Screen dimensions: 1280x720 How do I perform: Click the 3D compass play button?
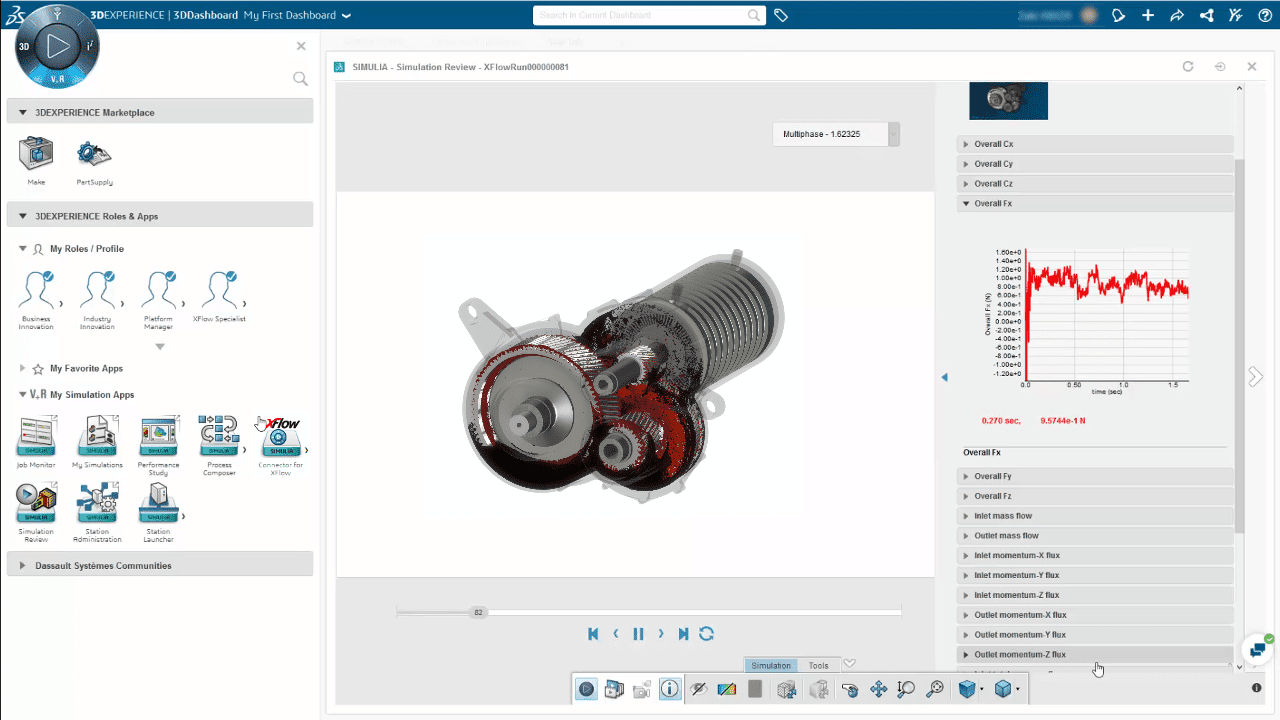point(58,46)
